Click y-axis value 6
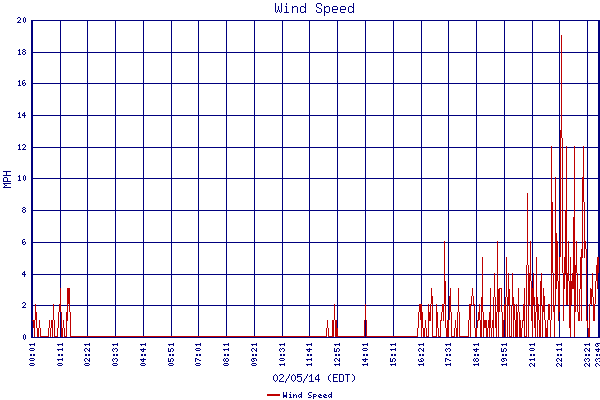Screen dimensions: 600x400 (24, 242)
